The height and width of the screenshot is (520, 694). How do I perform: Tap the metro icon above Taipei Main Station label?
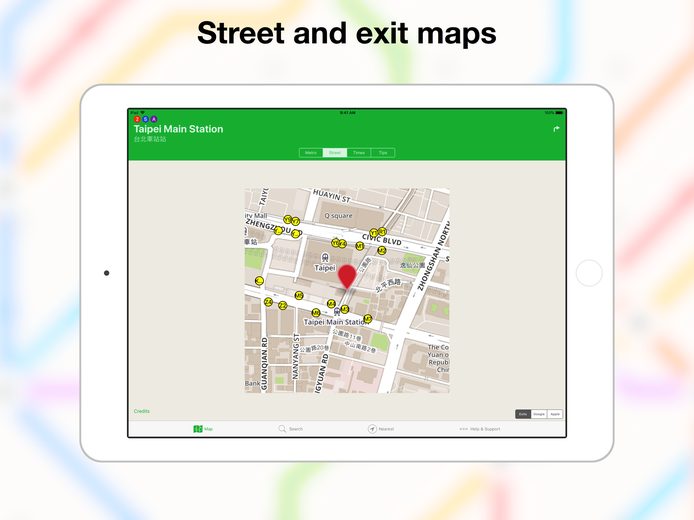[x=337, y=311]
